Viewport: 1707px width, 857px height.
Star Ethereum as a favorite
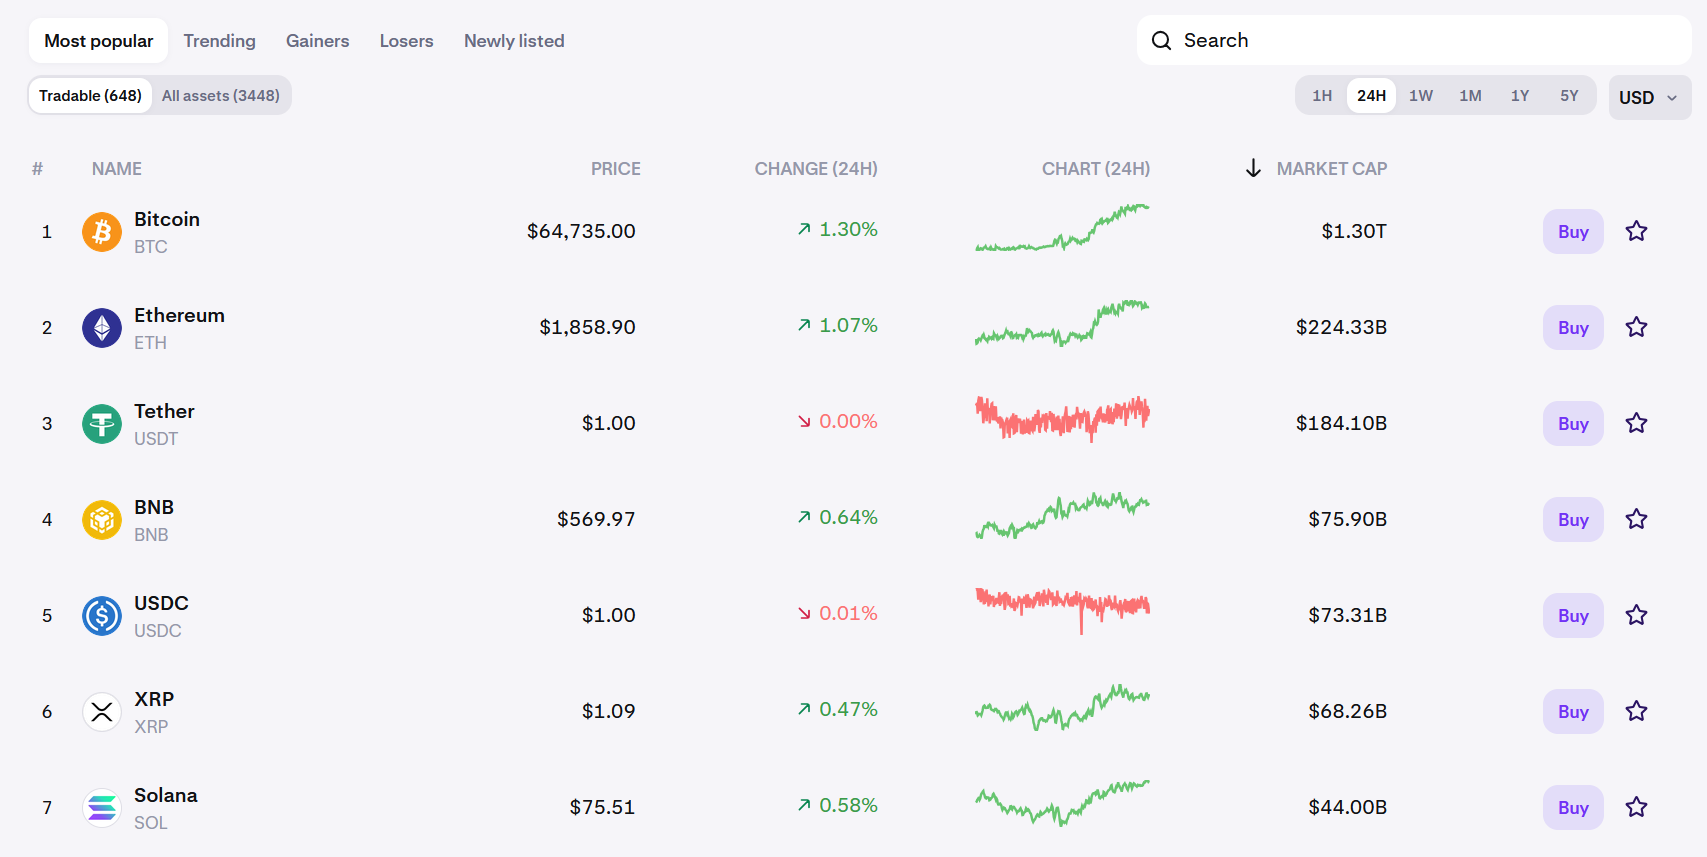point(1636,328)
